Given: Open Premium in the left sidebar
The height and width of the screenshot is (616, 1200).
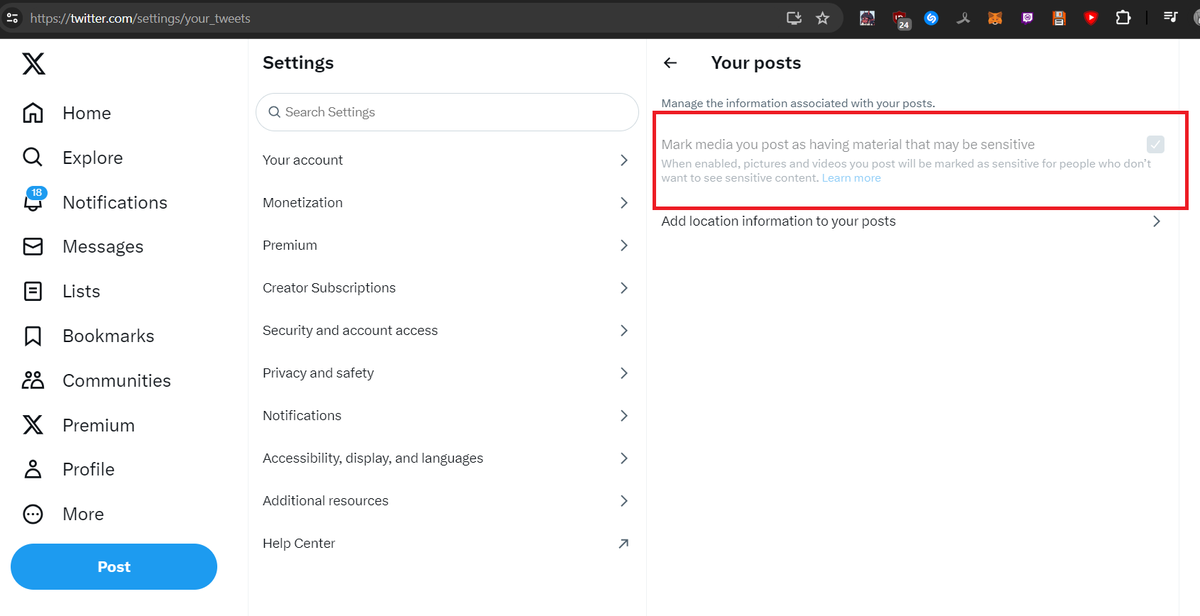Looking at the screenshot, I should [x=78, y=425].
